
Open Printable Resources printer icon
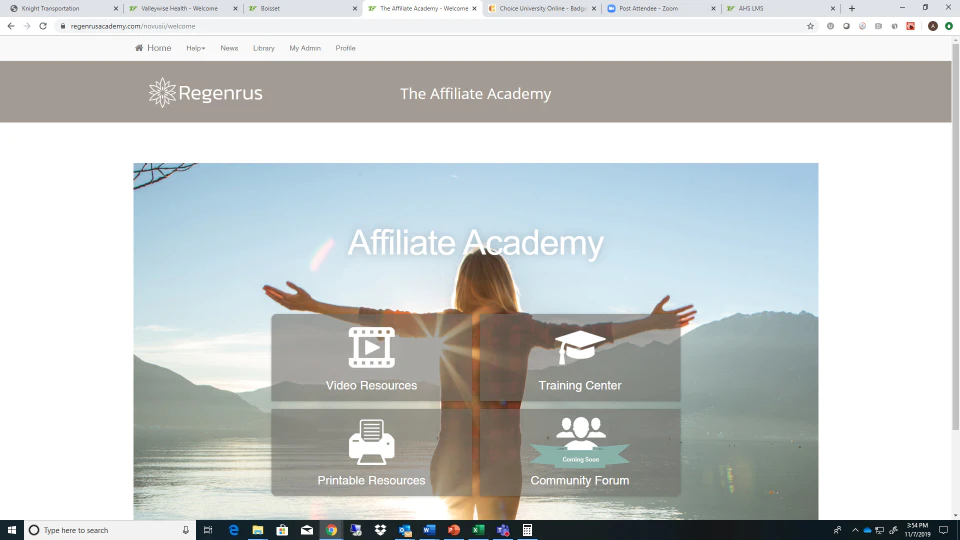point(372,441)
